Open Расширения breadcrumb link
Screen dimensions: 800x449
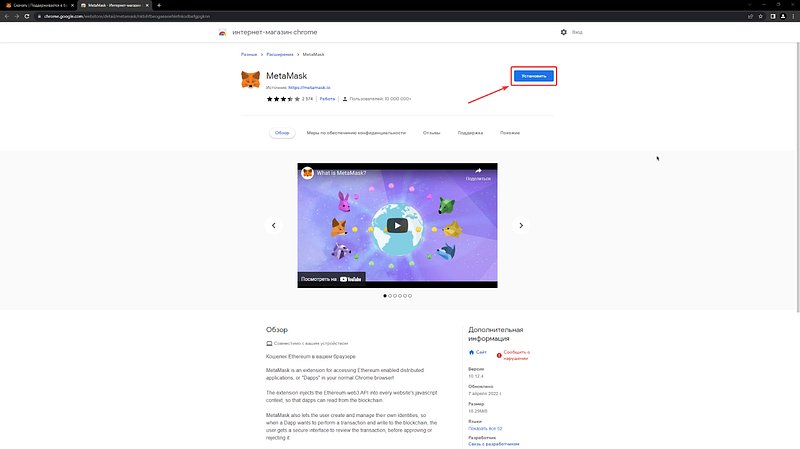pyautogui.click(x=280, y=54)
